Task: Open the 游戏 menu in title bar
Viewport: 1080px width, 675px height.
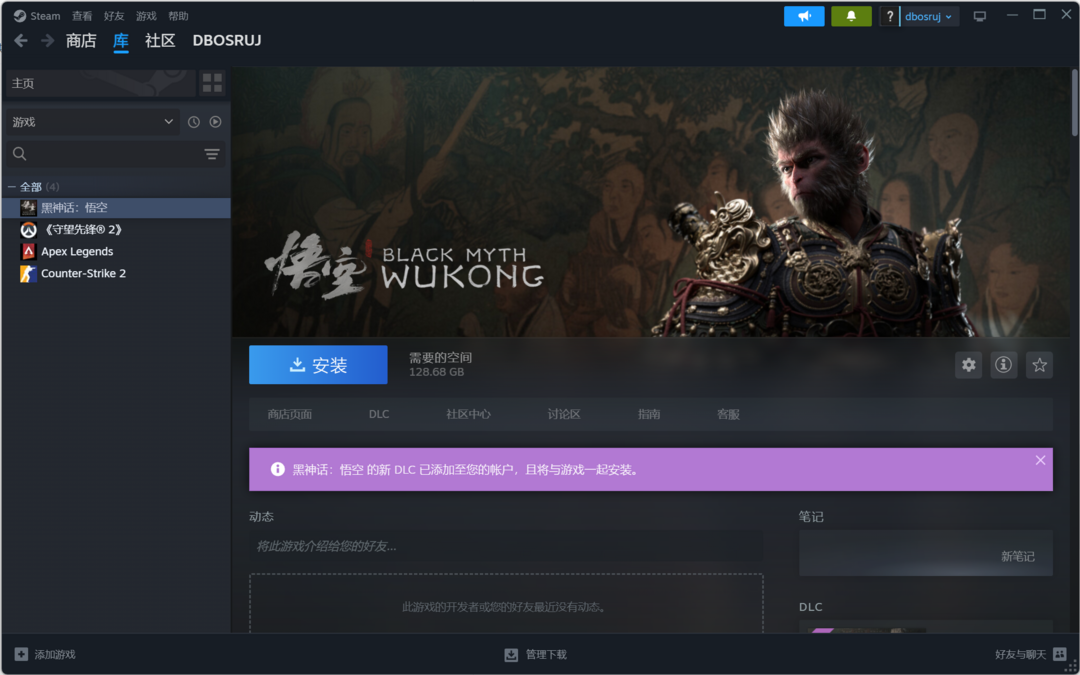Action: point(146,16)
